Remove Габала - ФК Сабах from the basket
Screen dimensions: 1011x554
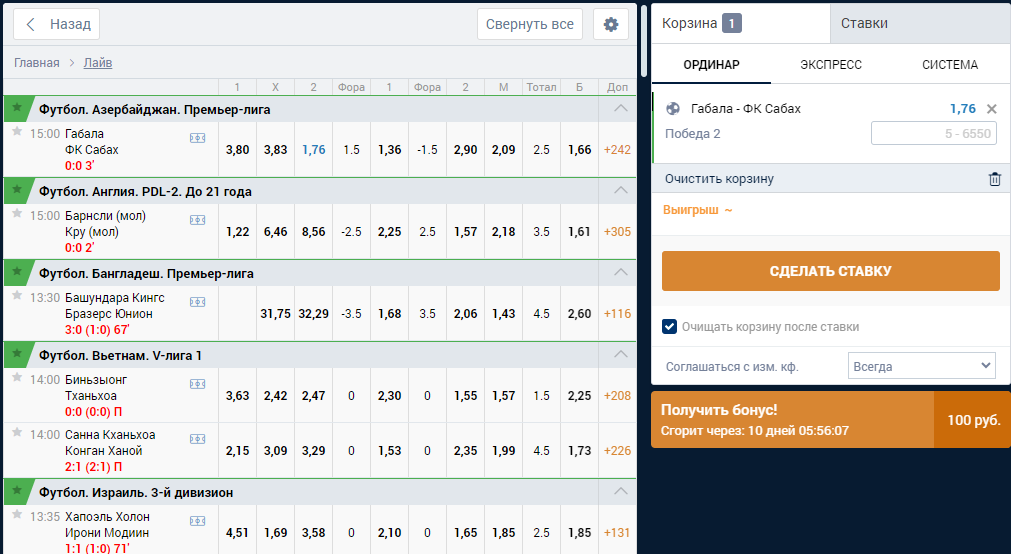pos(992,109)
